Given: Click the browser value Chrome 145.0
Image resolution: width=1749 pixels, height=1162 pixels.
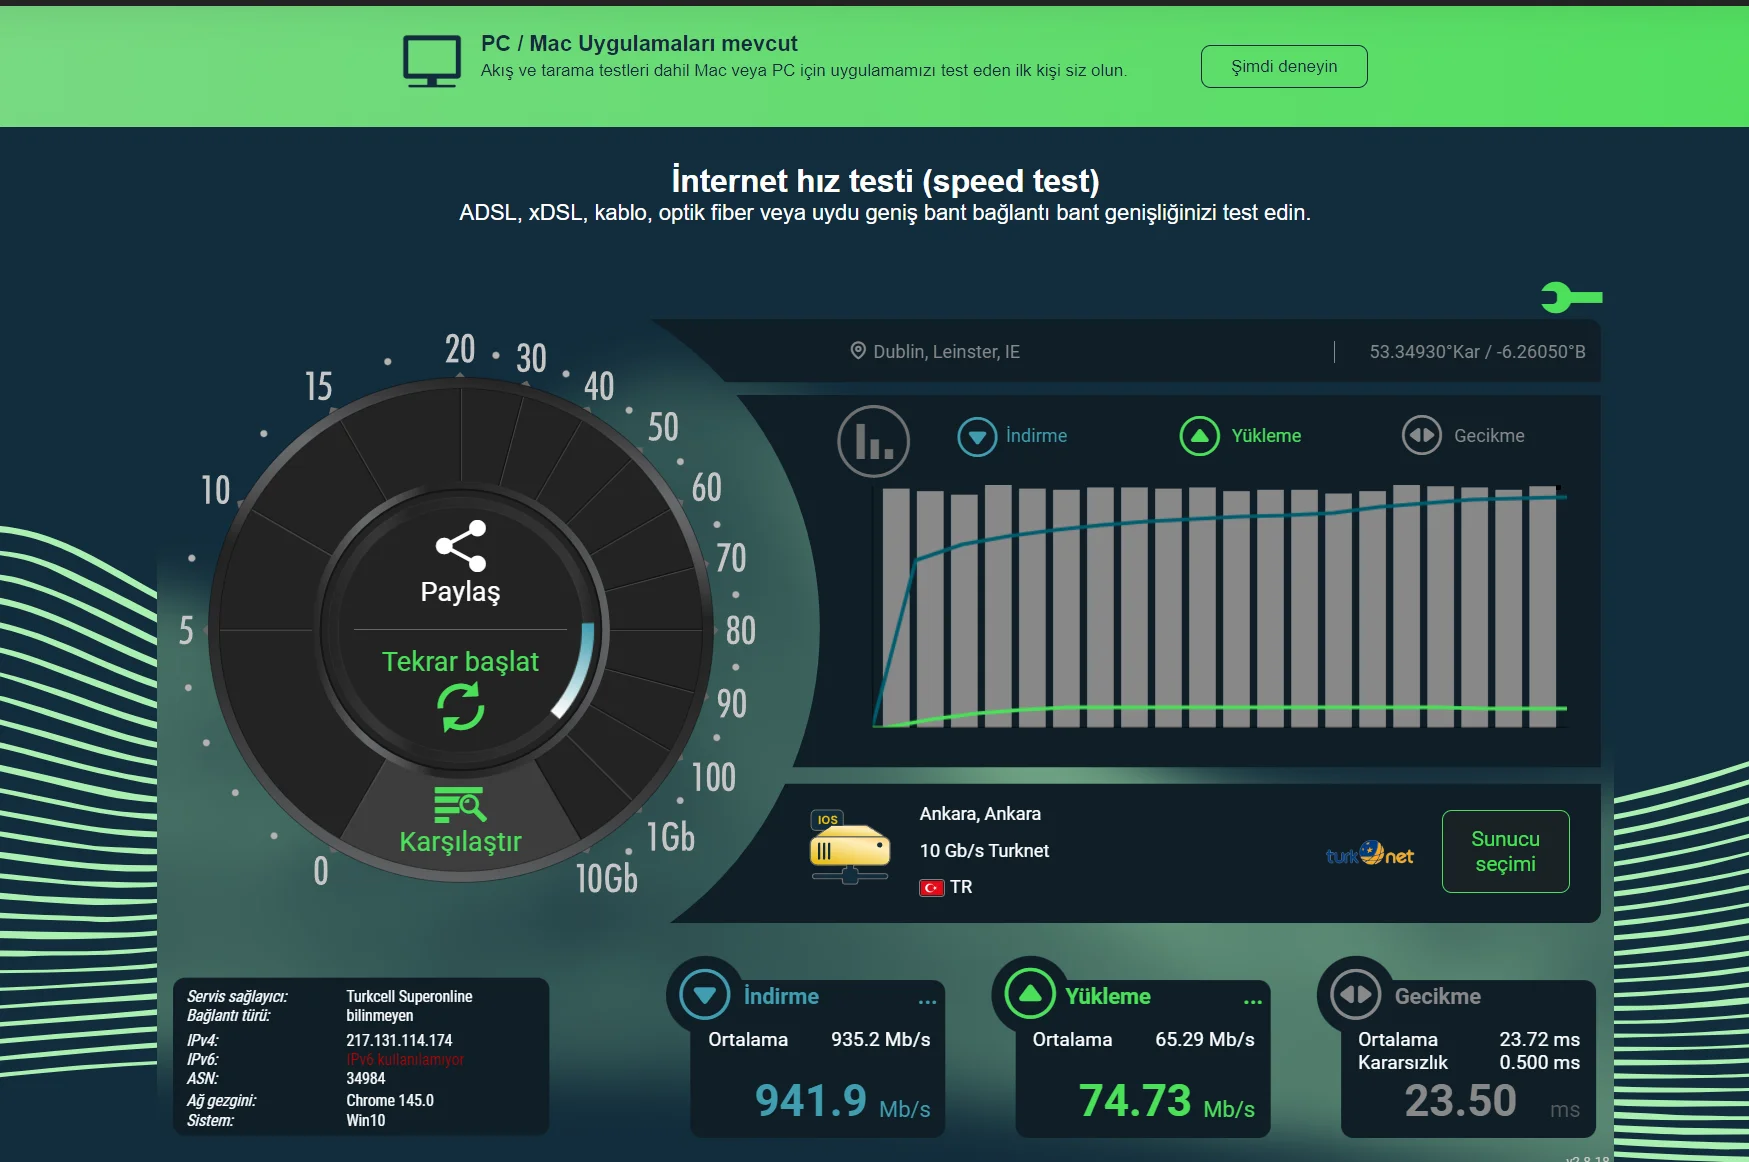Looking at the screenshot, I should (x=390, y=1100).
